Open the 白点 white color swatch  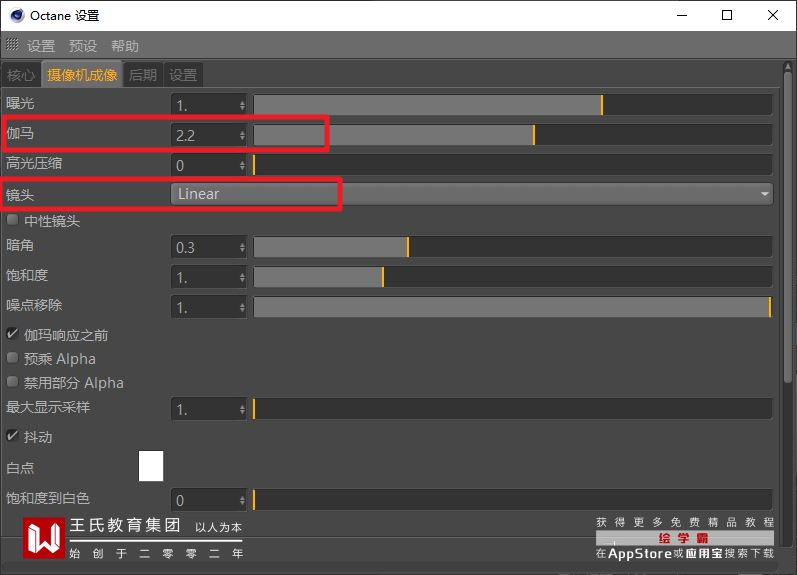151,466
